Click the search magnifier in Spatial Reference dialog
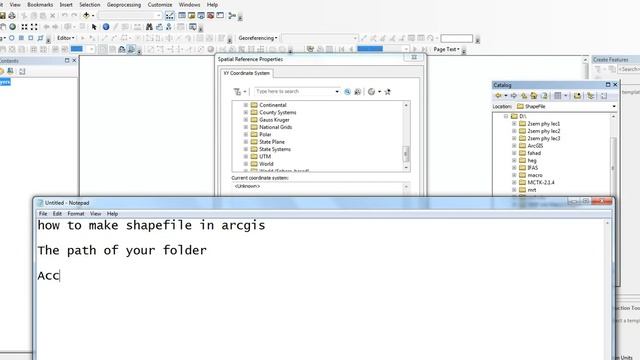640x360 pixels. (347, 92)
